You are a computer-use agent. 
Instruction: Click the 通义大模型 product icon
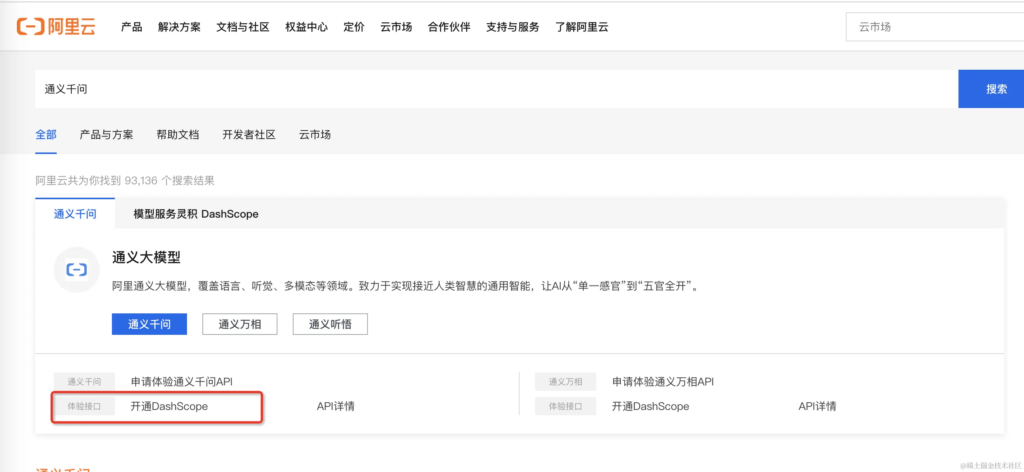point(77,270)
